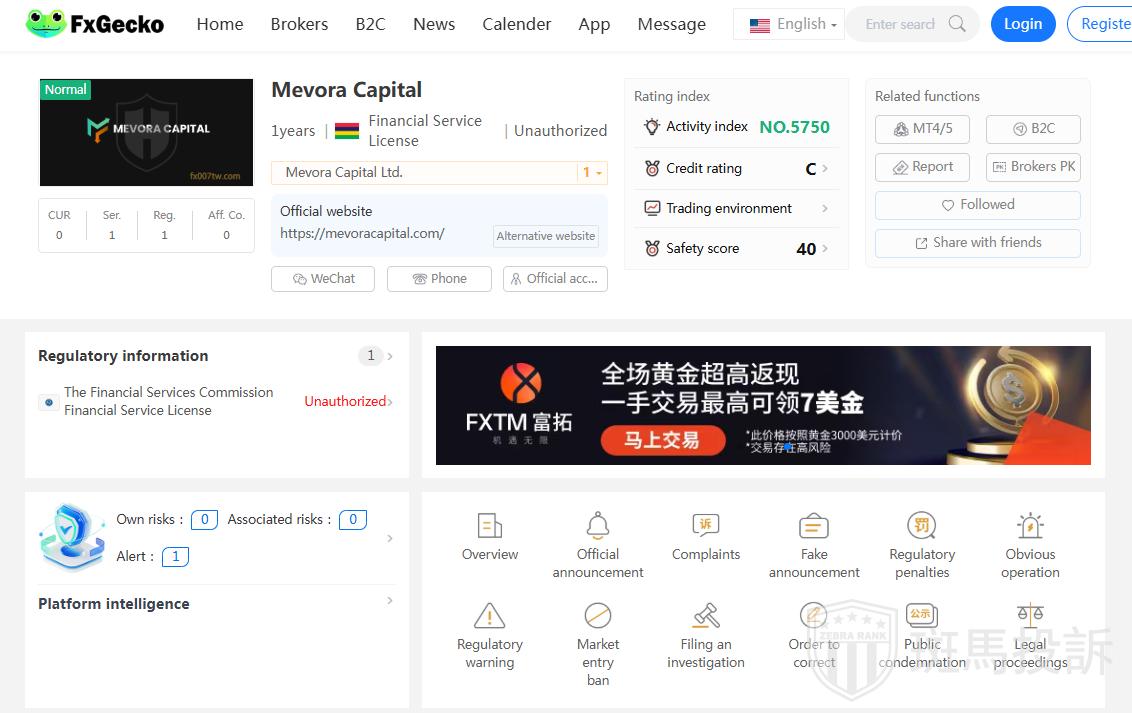Go to the Brokers menu item
Viewport: 1132px width, 713px height.
tap(299, 24)
